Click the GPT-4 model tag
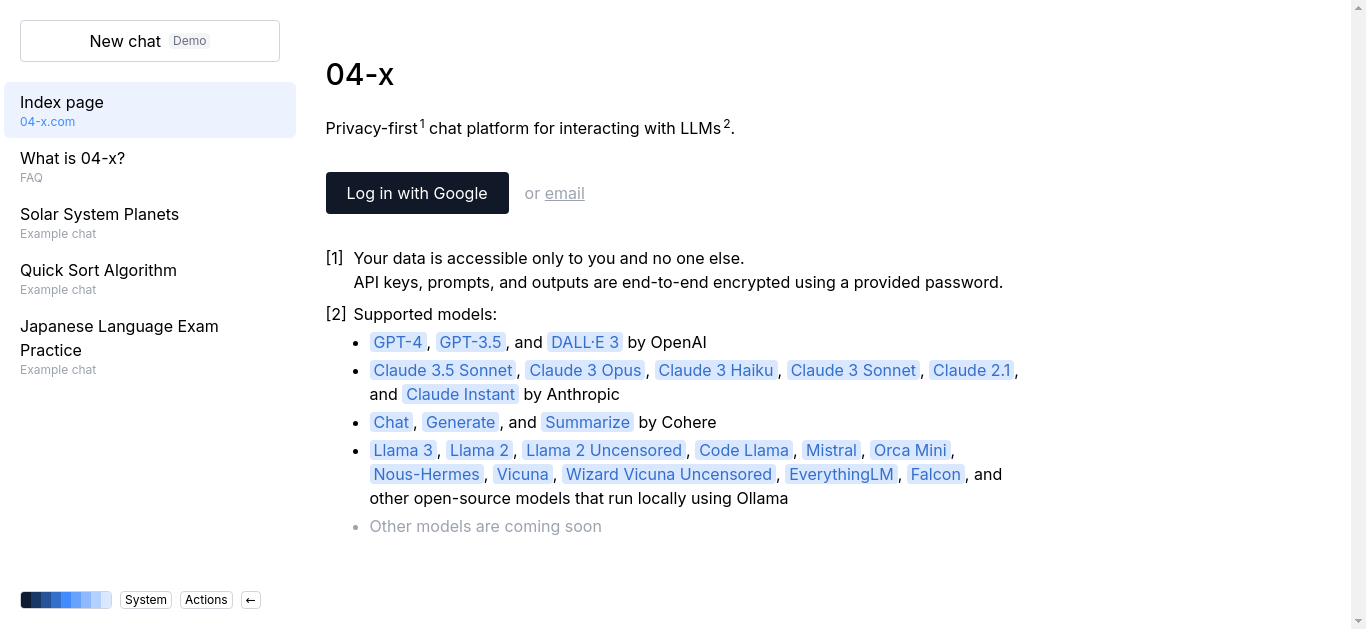 coord(398,342)
